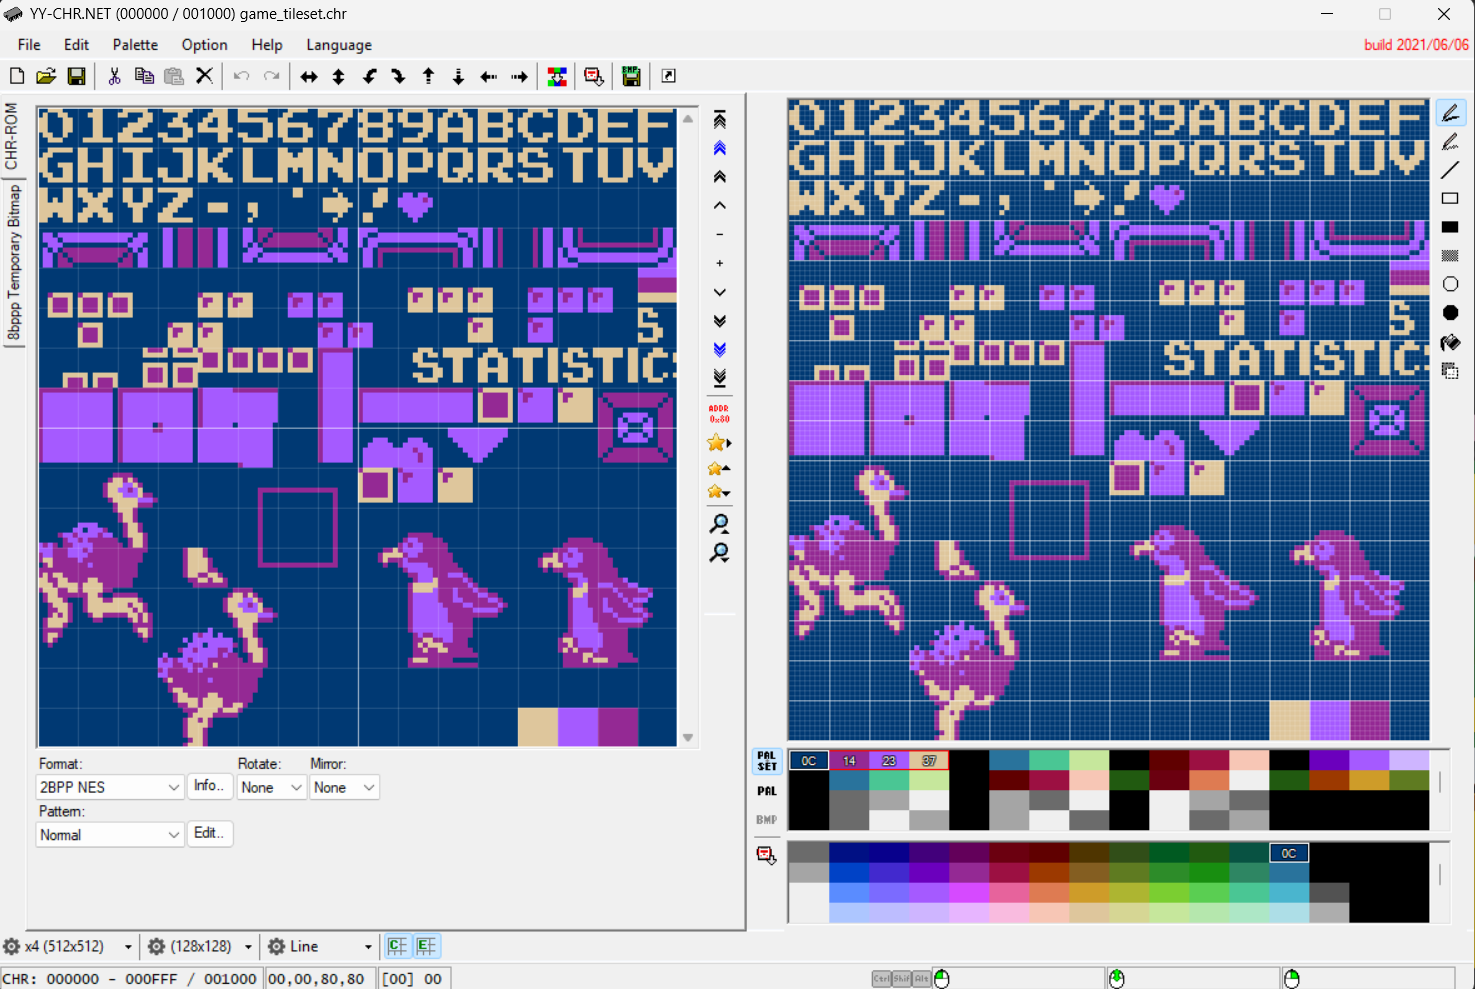Shift the tile left with the left arrow
The width and height of the screenshot is (1475, 989).
(x=489, y=77)
